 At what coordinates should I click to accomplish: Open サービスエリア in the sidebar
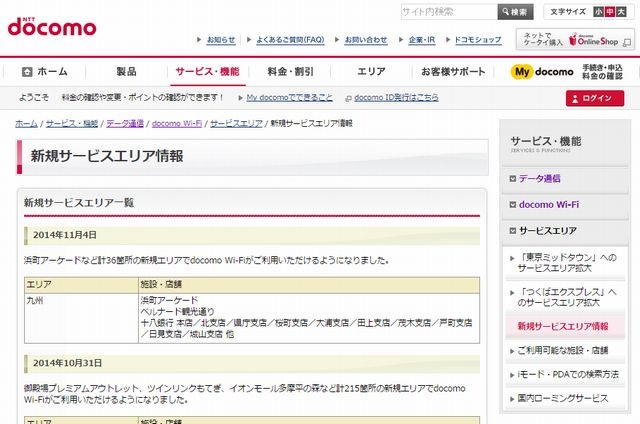[548, 231]
